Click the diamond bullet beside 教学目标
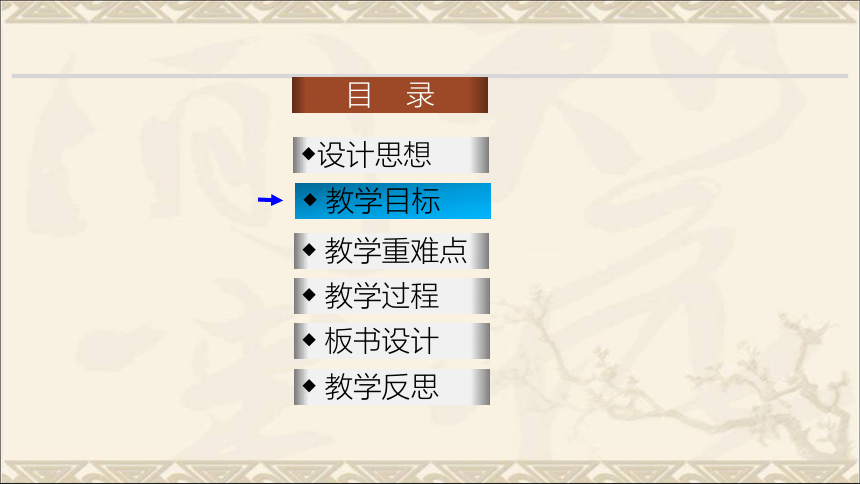This screenshot has height=484, width=860. click(x=310, y=200)
